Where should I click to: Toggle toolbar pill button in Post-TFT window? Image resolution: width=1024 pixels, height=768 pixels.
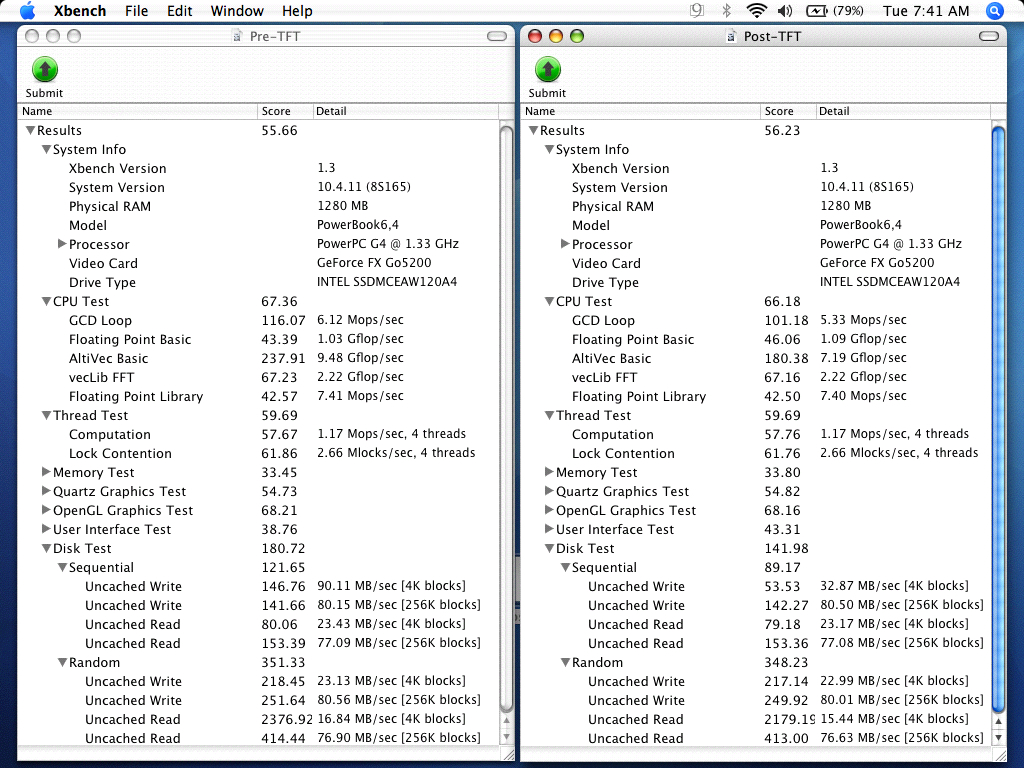pos(989,36)
